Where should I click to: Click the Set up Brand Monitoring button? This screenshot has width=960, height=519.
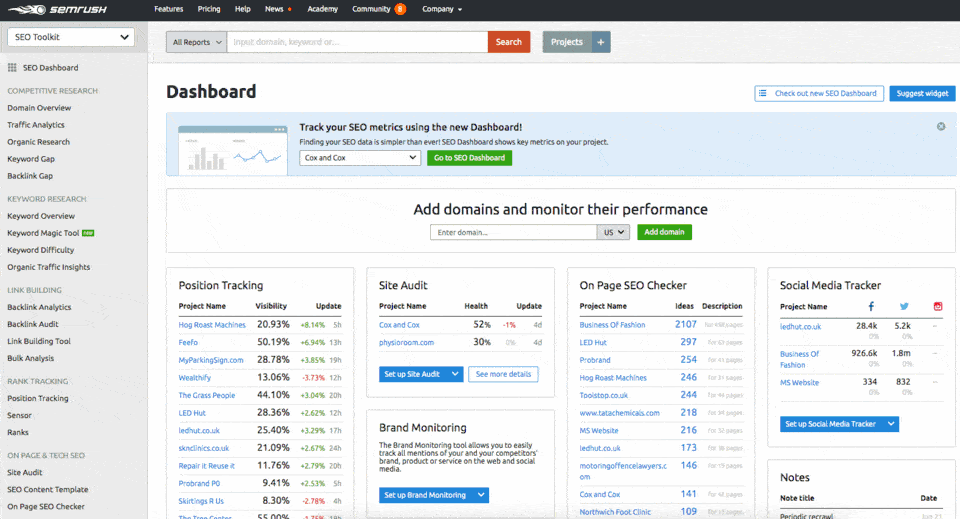[x=426, y=495]
